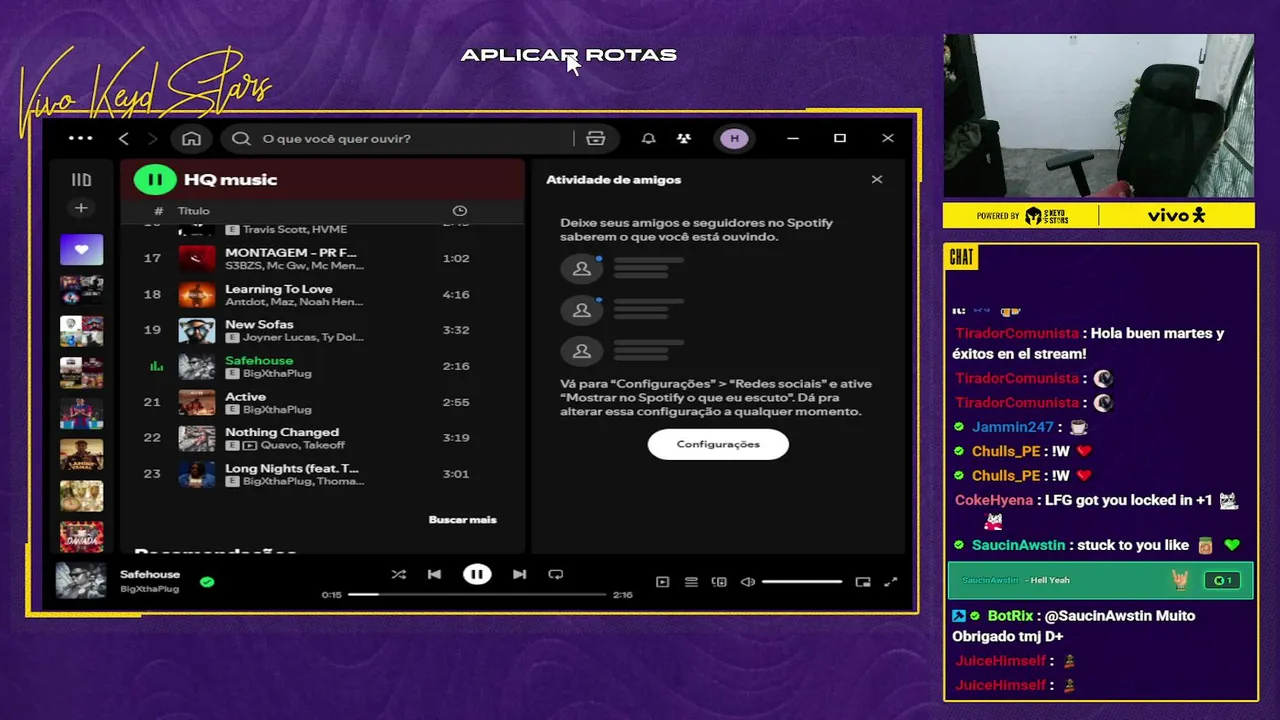Open artist link 'S3BZS, Mc Gw, Mc Men...'

(294, 266)
